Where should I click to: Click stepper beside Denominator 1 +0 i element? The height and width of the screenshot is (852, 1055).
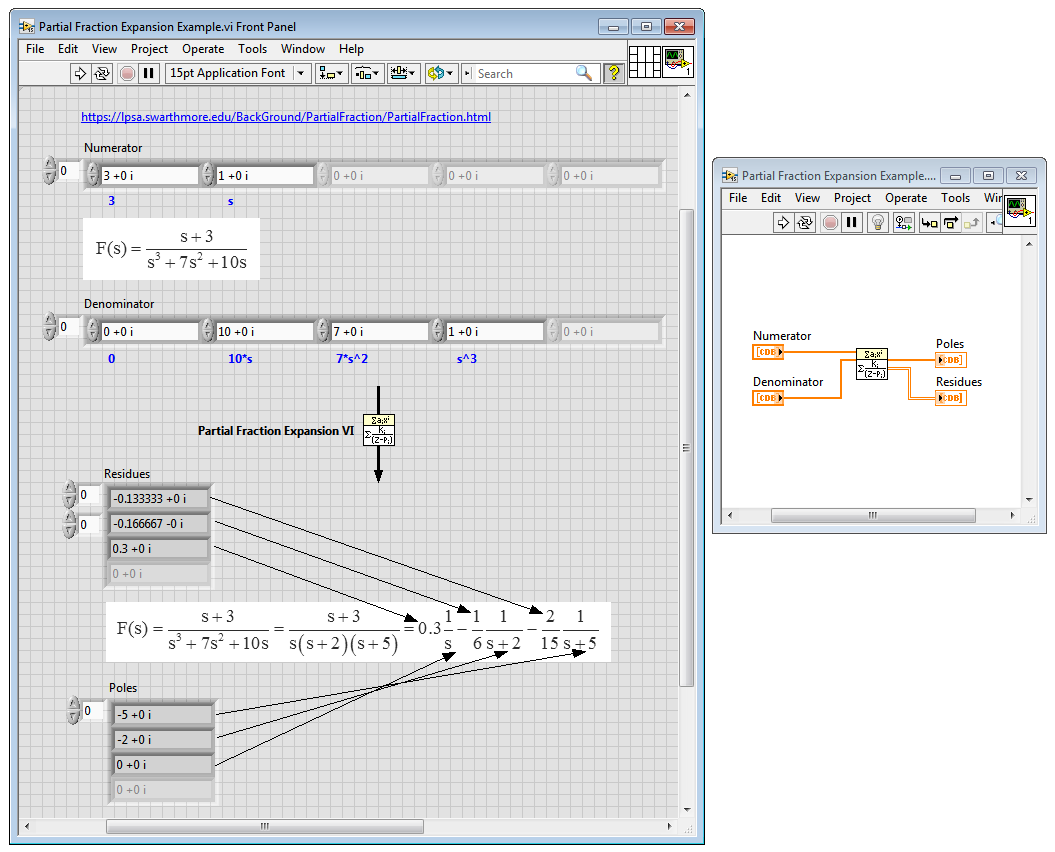(438, 331)
